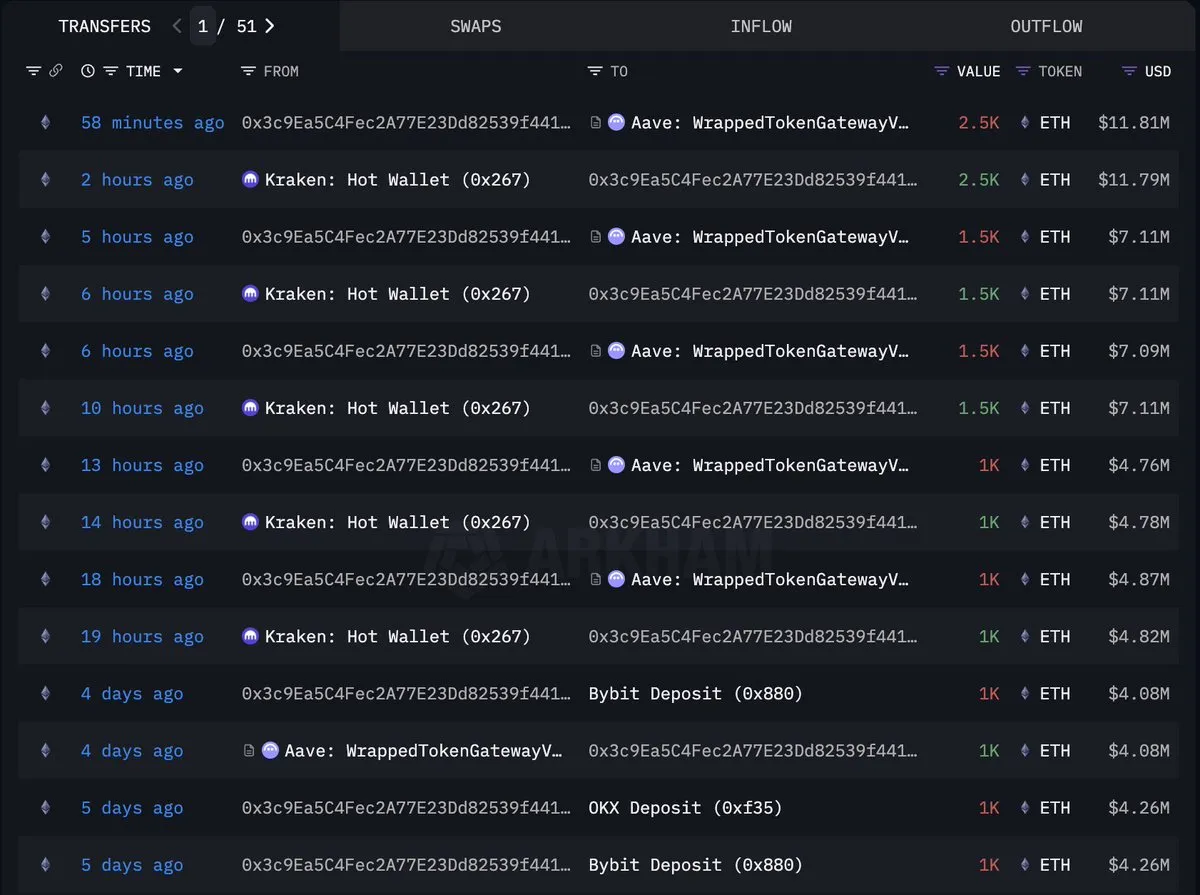
Task: Select the $11.81M USD value
Action: [x=1134, y=123]
